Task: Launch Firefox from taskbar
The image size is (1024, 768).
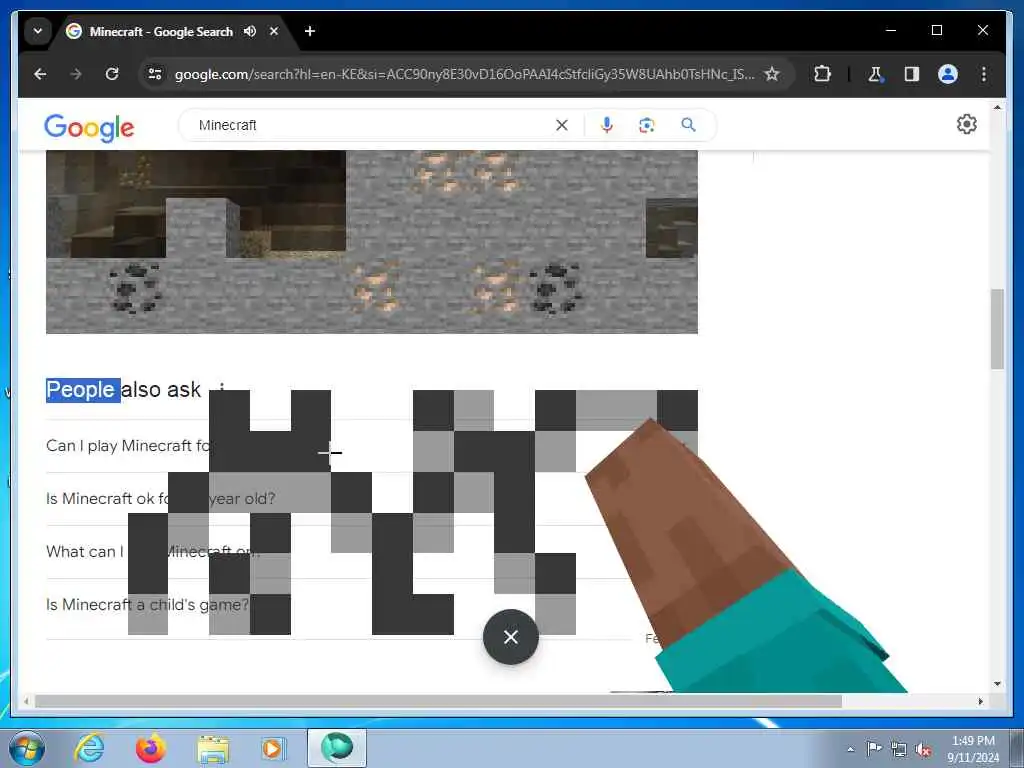Action: (150, 748)
